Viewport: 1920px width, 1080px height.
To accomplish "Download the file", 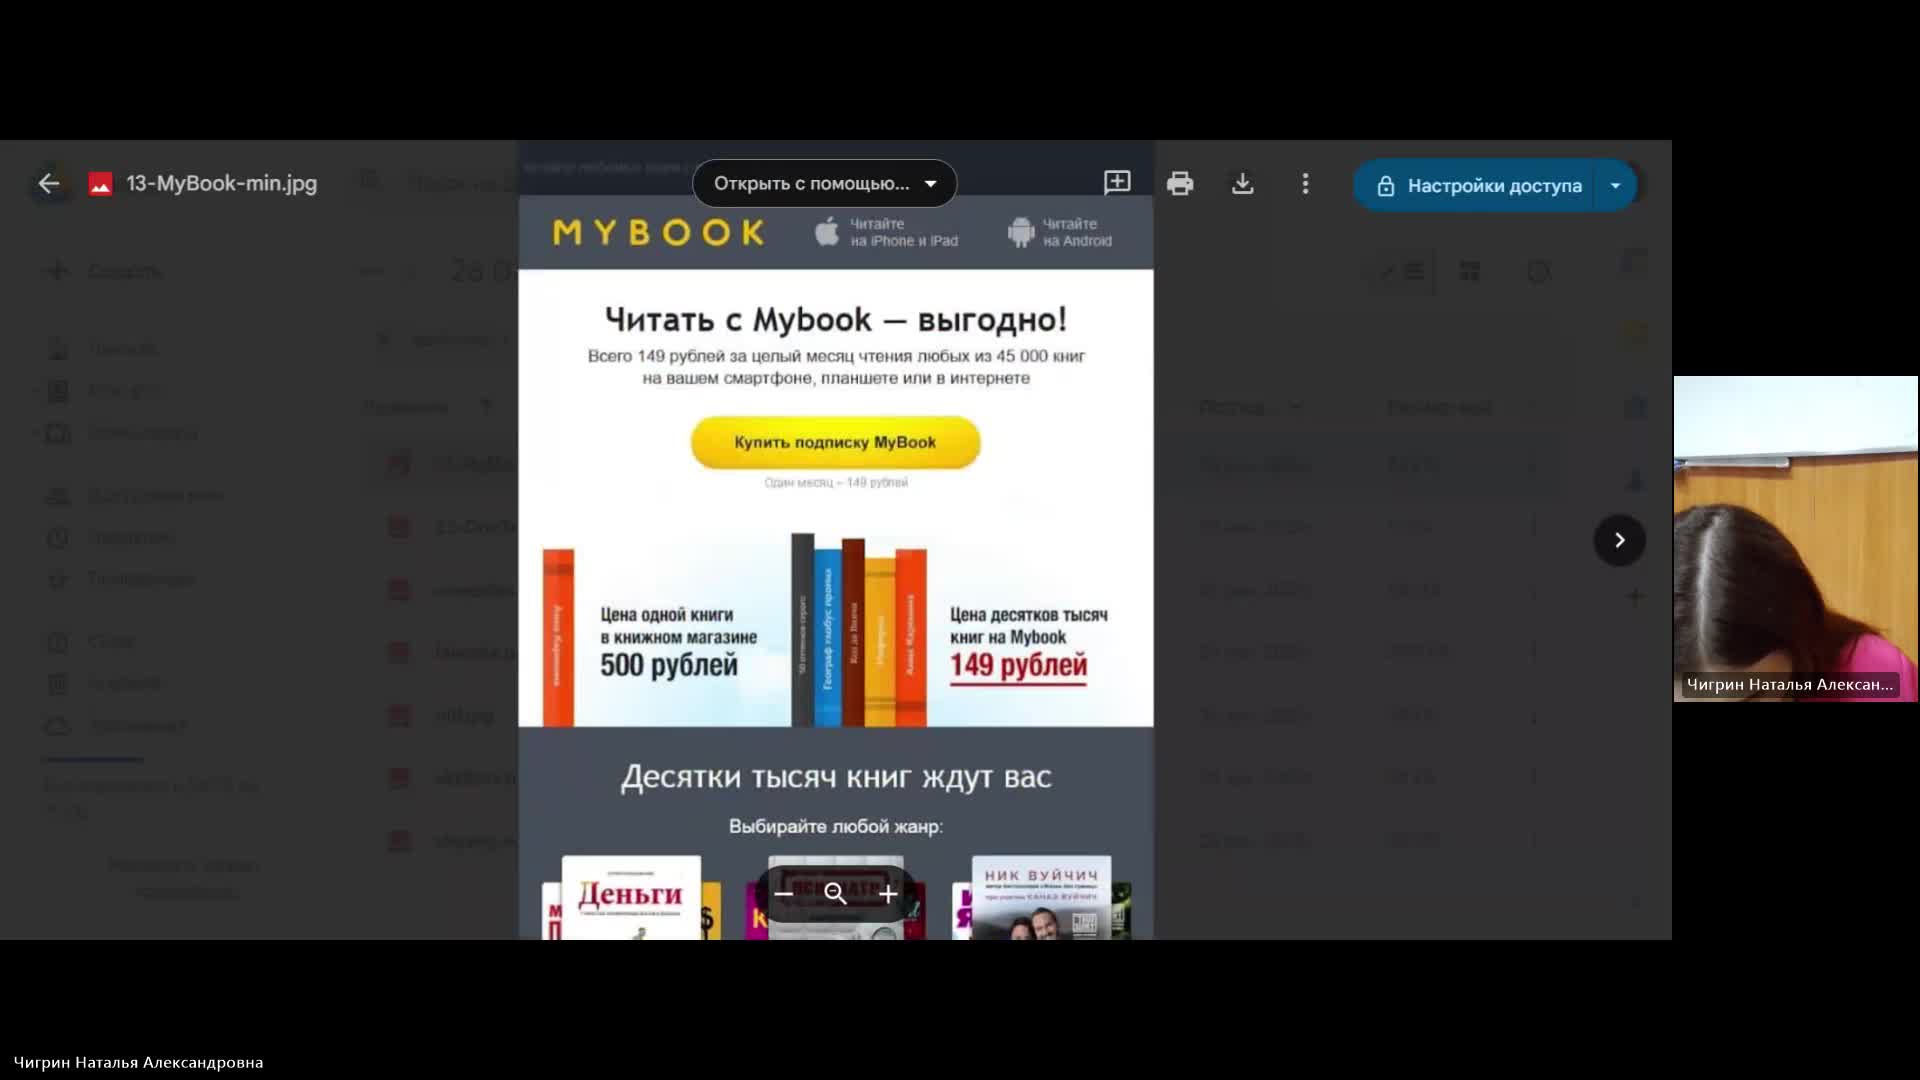I will coord(1242,184).
